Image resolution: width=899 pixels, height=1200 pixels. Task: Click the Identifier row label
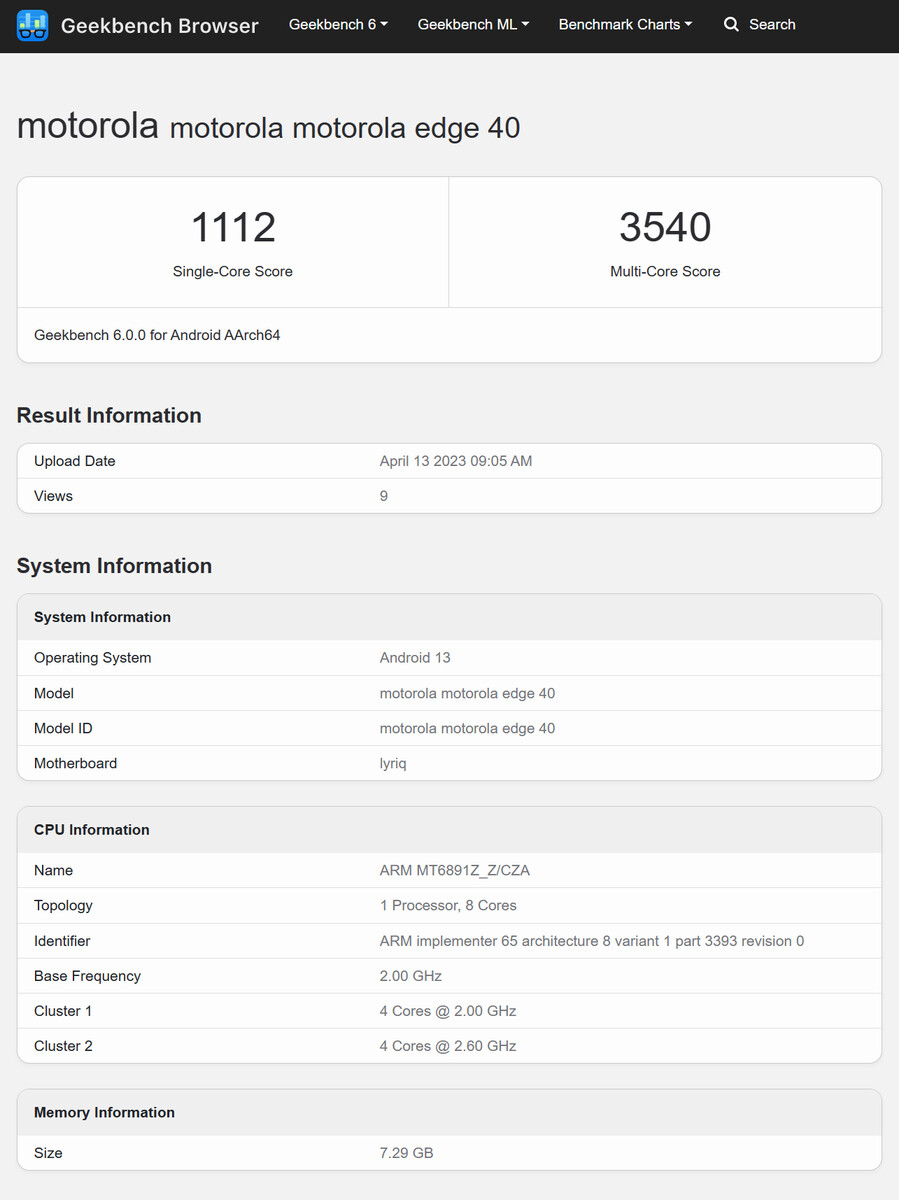[62, 941]
